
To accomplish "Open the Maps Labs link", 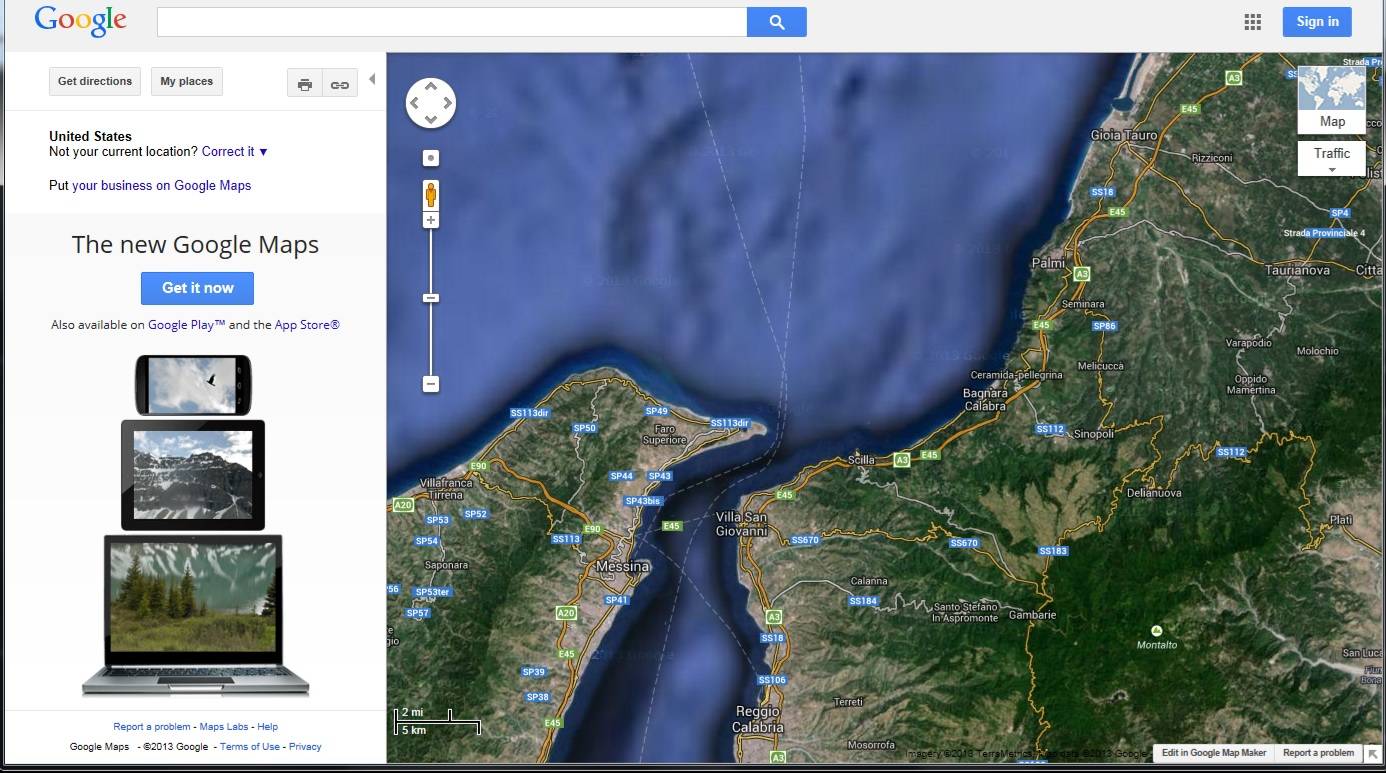I will [x=224, y=727].
